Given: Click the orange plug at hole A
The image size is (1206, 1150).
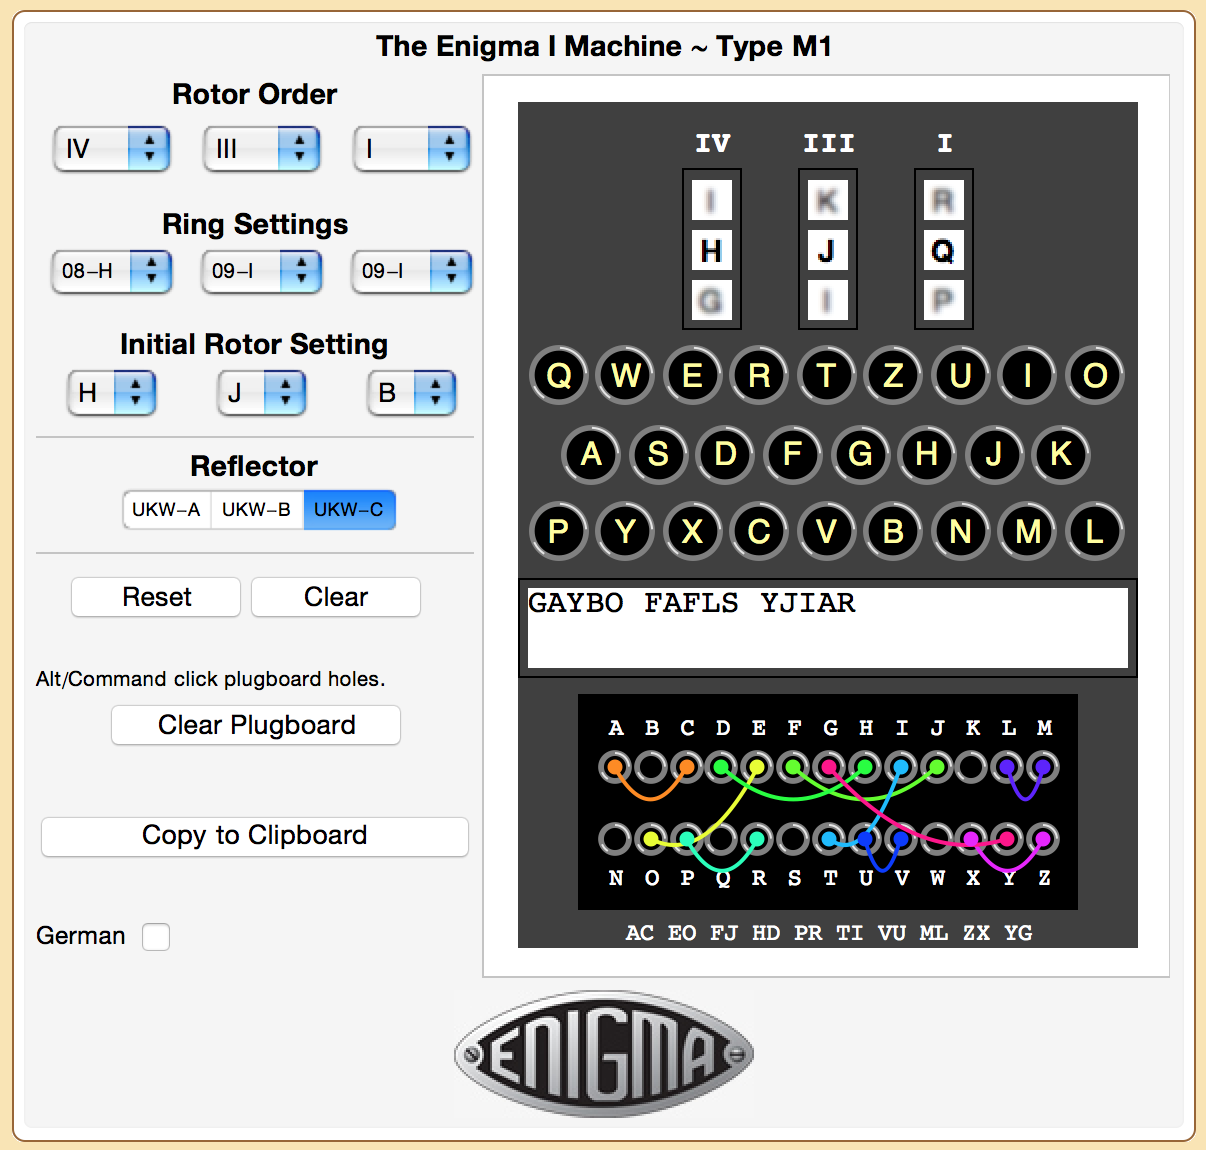Looking at the screenshot, I should click(615, 768).
